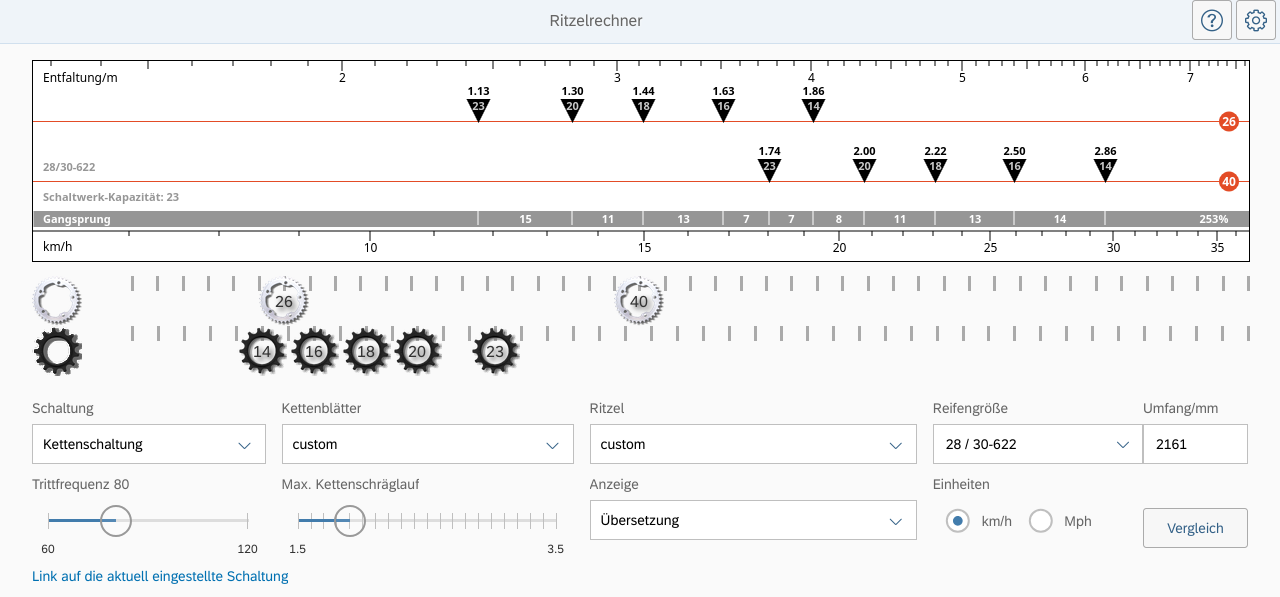Image resolution: width=1280 pixels, height=597 pixels.
Task: Click the empty black sprocket source icon
Action: (x=58, y=352)
